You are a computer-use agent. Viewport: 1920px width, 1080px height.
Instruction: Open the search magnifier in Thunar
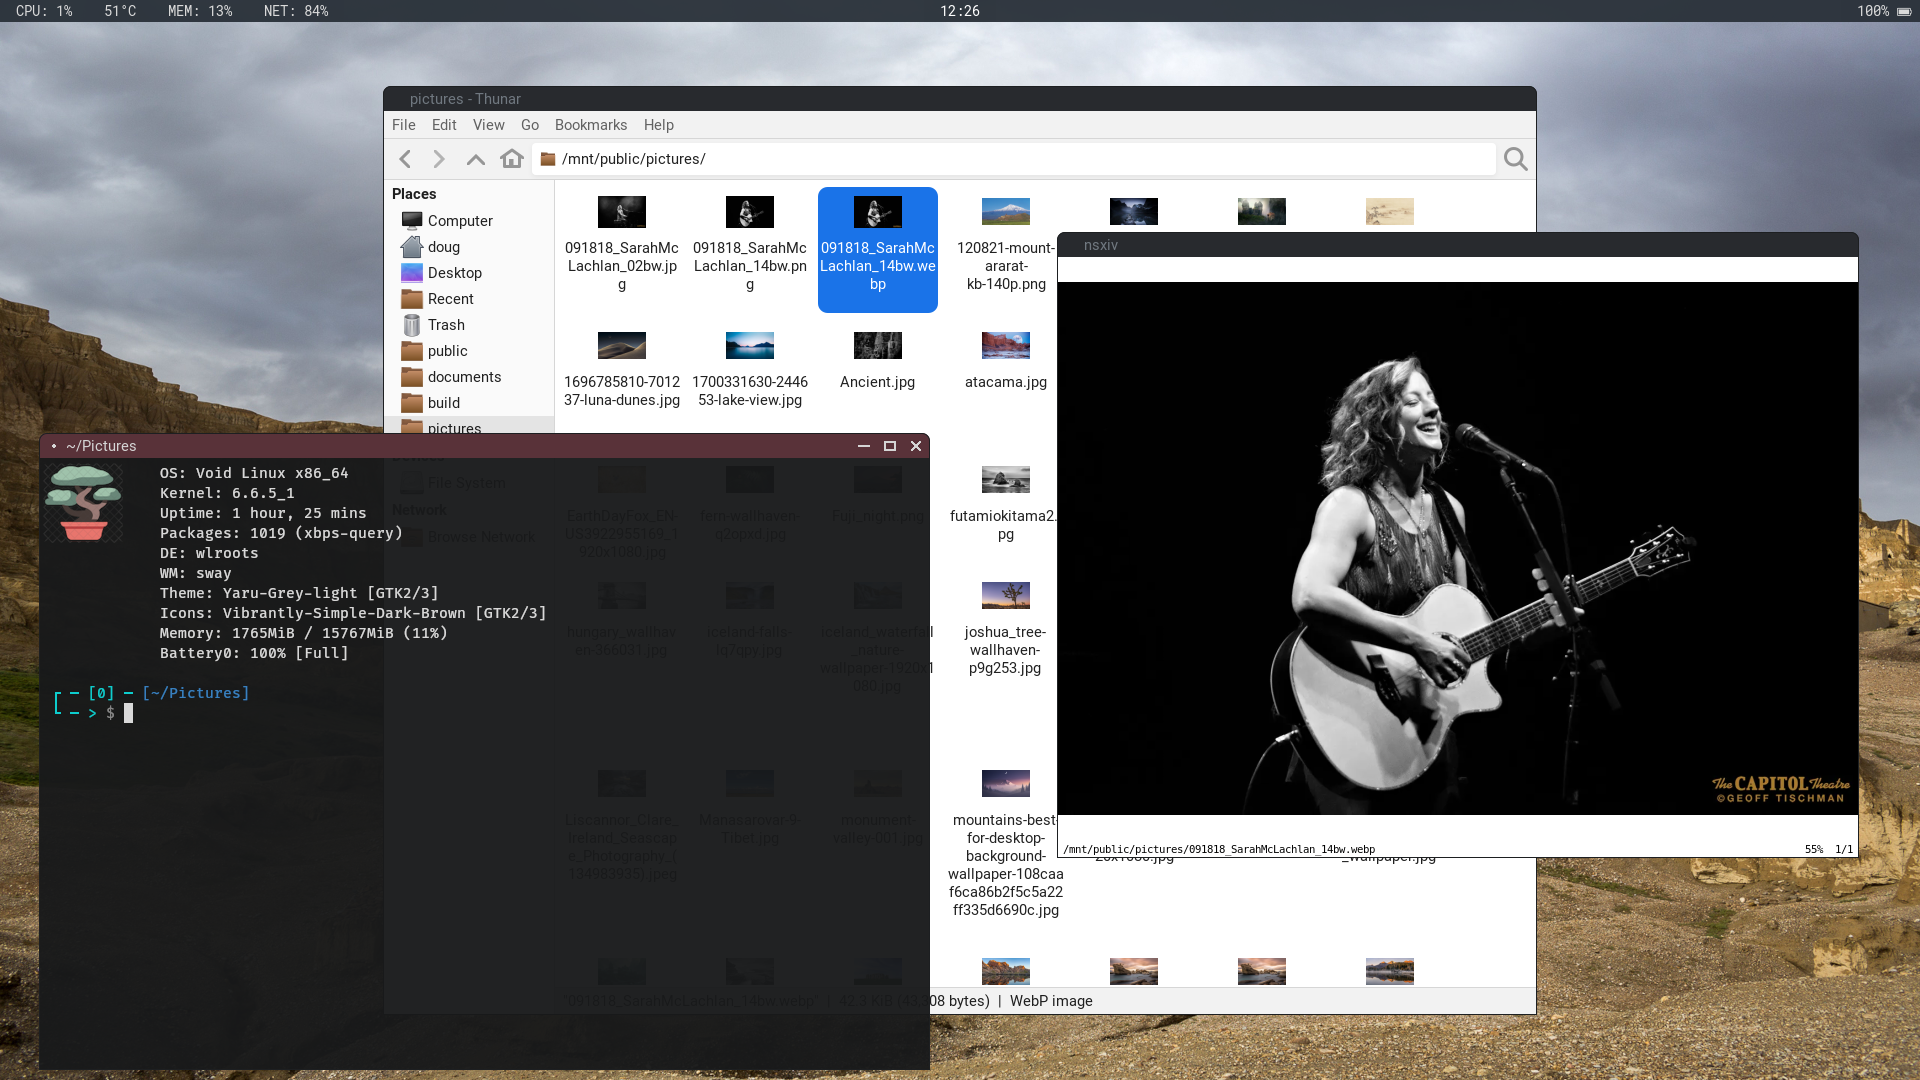1515,159
